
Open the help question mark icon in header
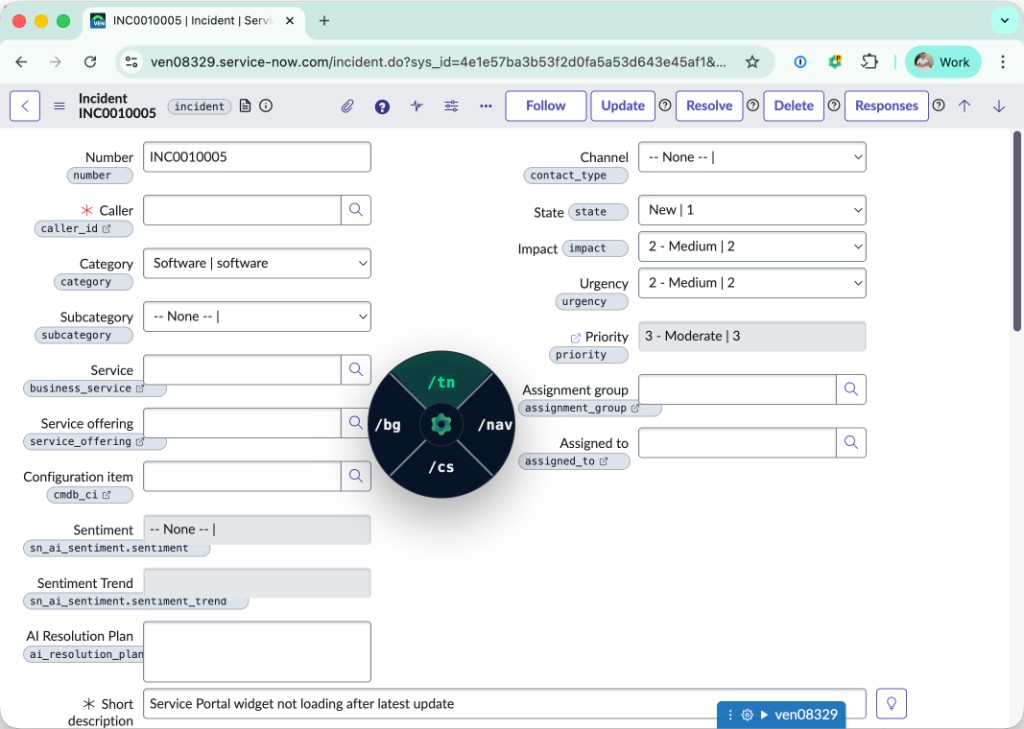[x=381, y=105]
